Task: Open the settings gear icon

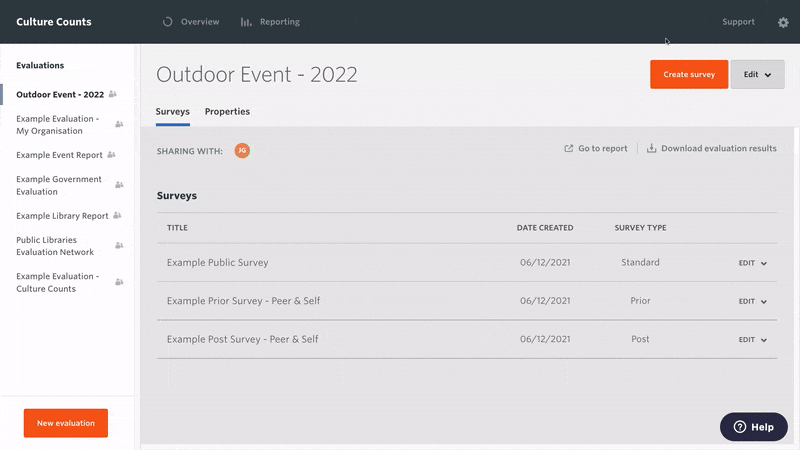Action: pyautogui.click(x=783, y=22)
